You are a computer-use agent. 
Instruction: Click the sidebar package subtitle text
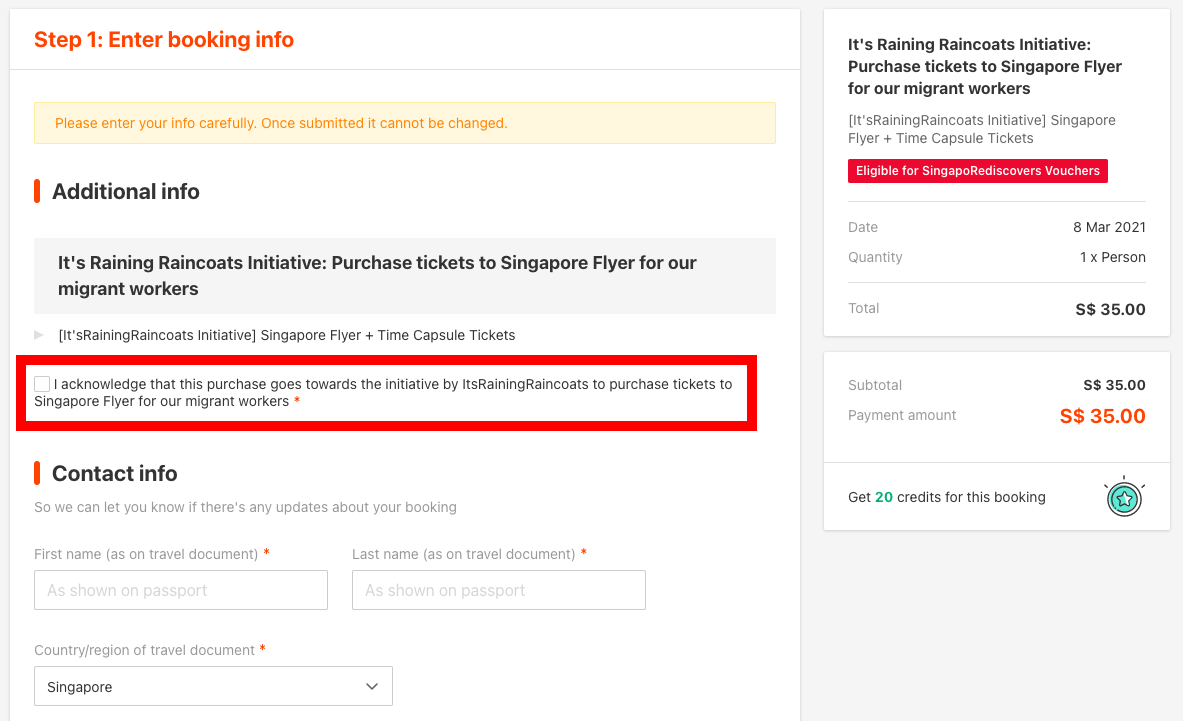[982, 129]
